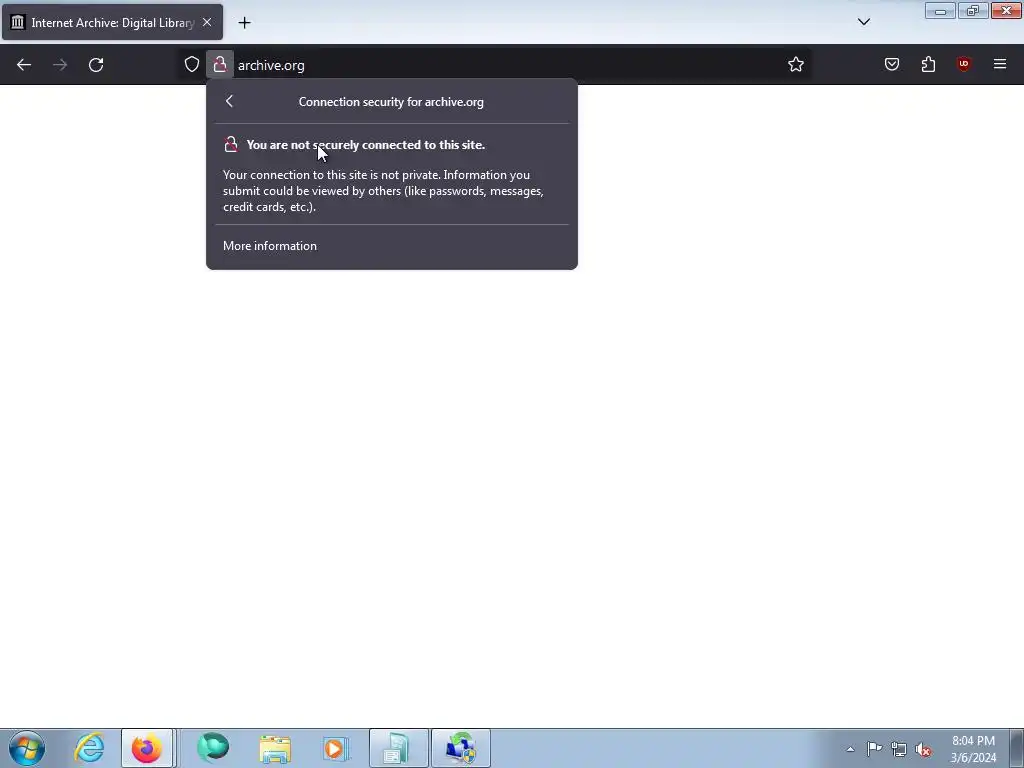Open the document window taskbar item
Image resolution: width=1024 pixels, height=768 pixels.
tap(398, 748)
